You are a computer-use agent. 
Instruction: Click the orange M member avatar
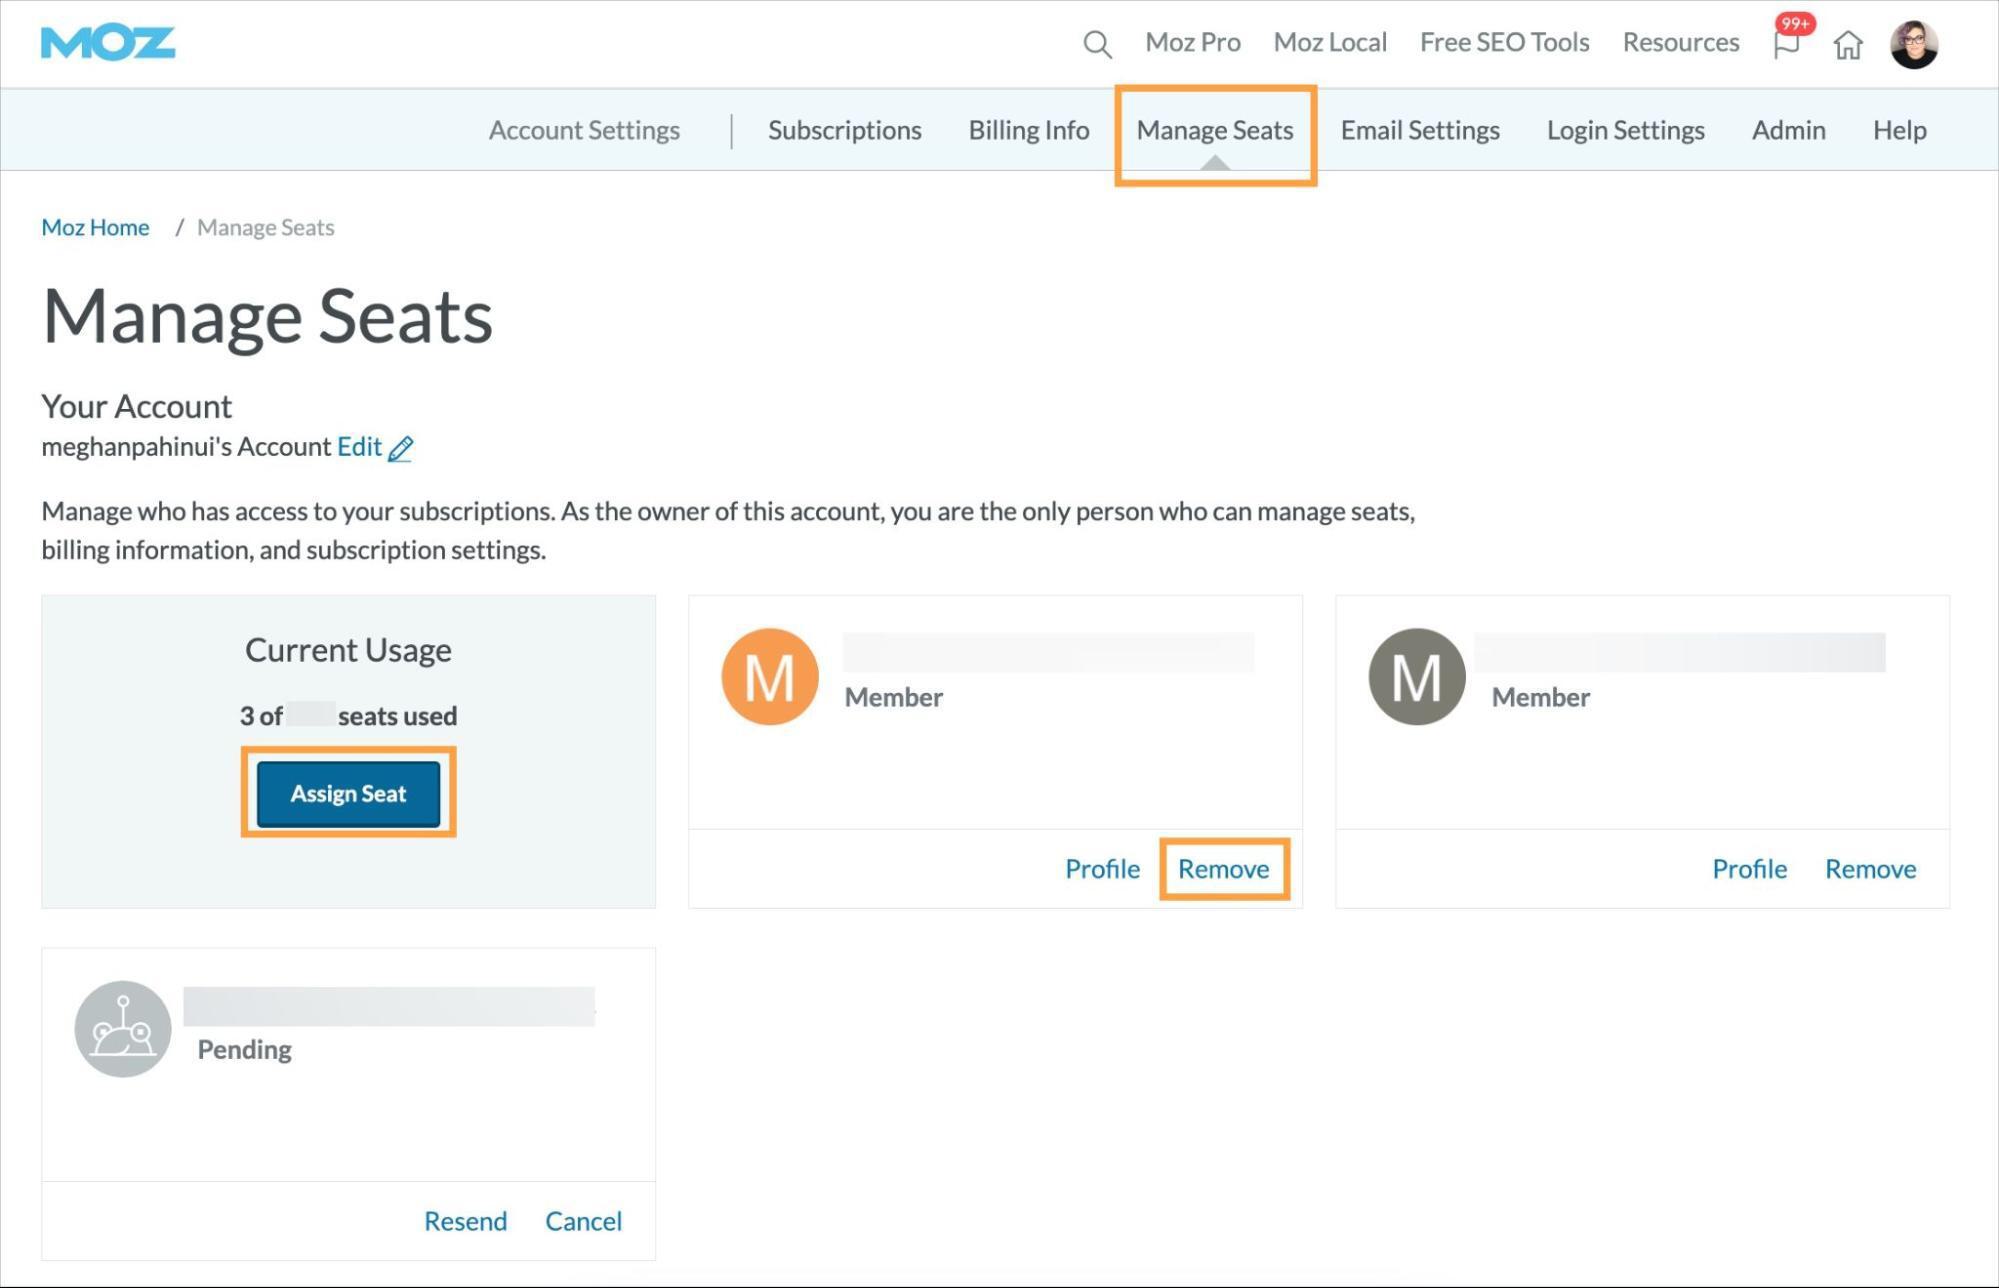click(x=769, y=677)
